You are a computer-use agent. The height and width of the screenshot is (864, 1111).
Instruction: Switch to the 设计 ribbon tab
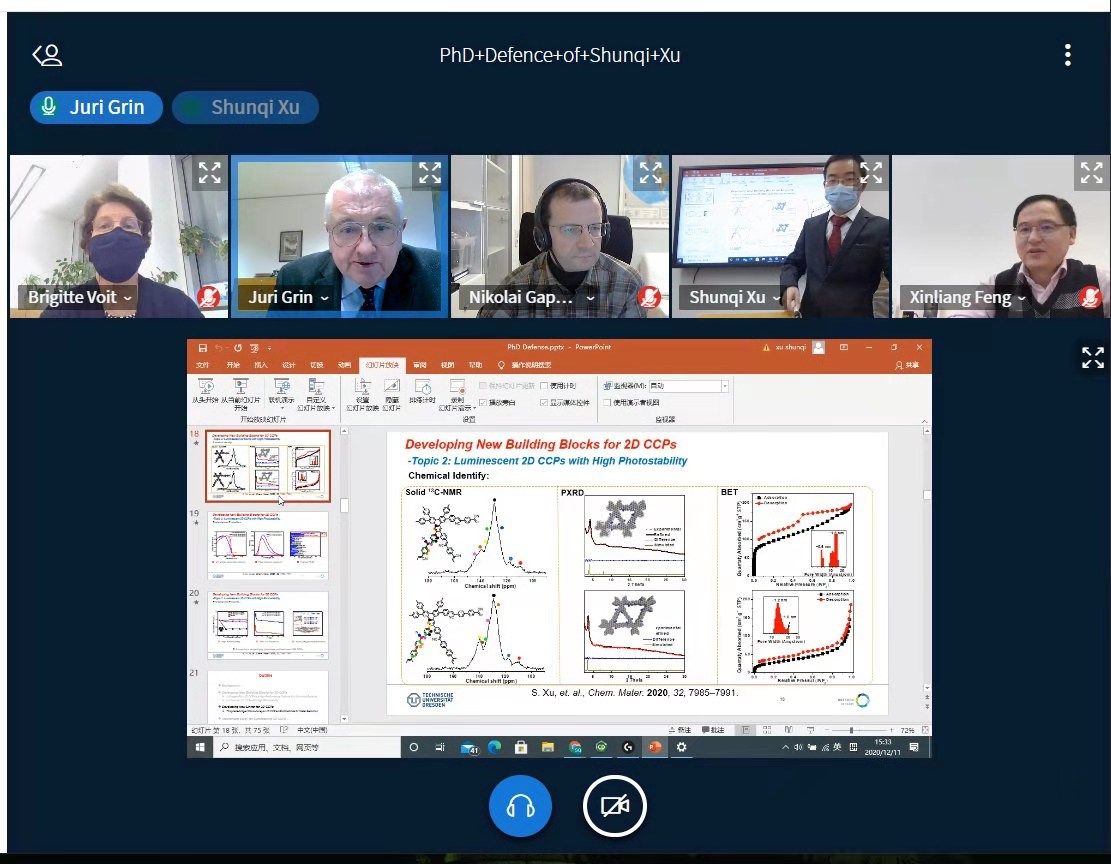point(289,365)
